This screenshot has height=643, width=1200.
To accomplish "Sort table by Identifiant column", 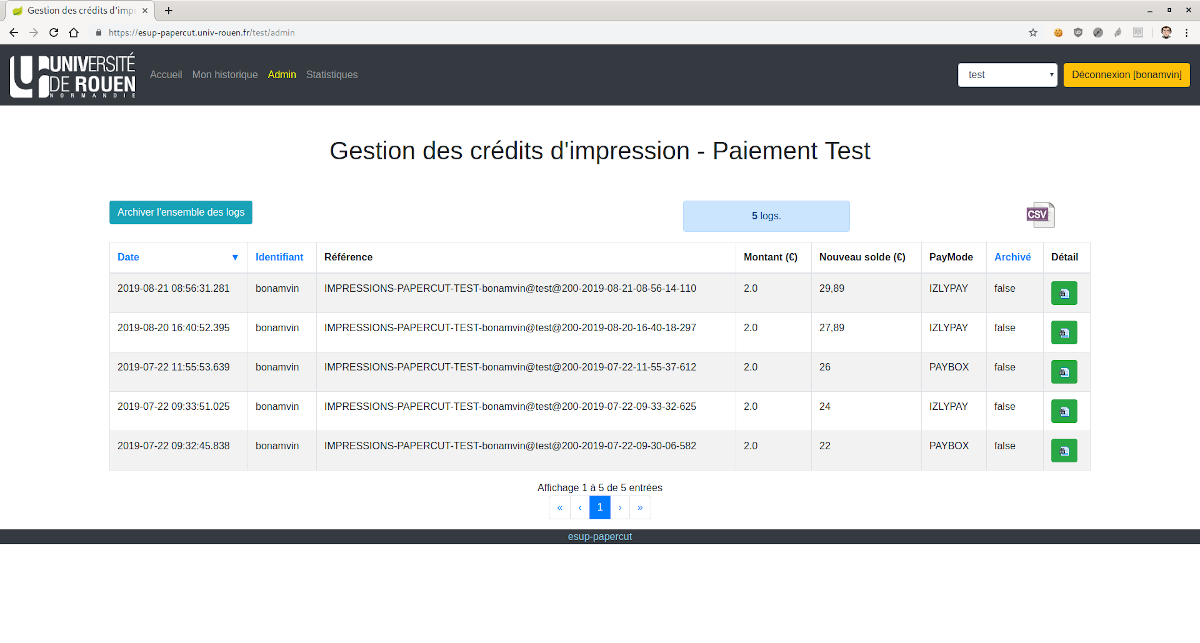I will click(x=279, y=257).
